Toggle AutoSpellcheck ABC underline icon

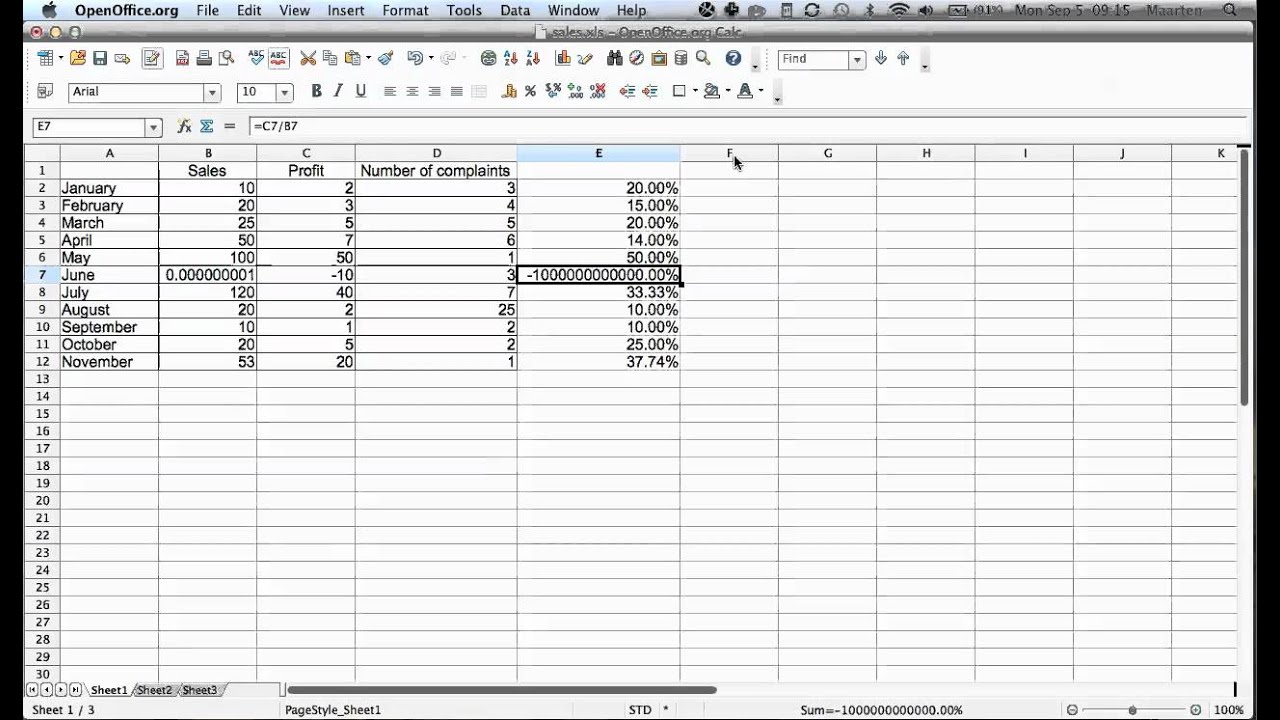coord(278,59)
